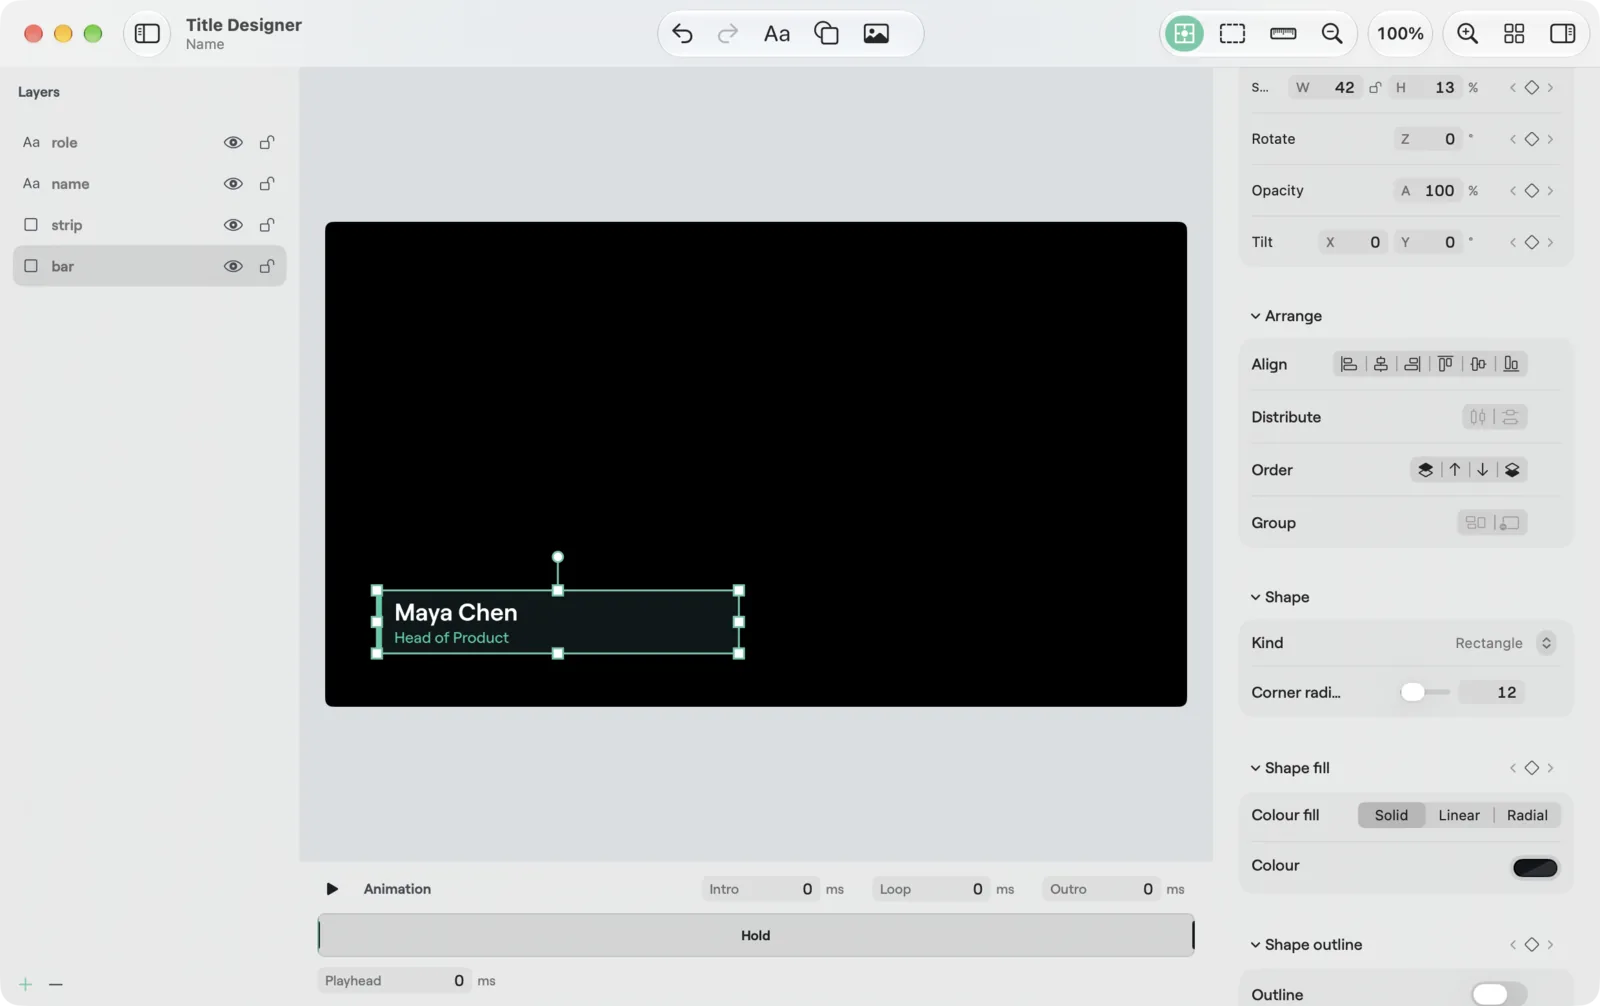Toggle the dashed frame outline icon
This screenshot has height=1006, width=1600.
1232,33
